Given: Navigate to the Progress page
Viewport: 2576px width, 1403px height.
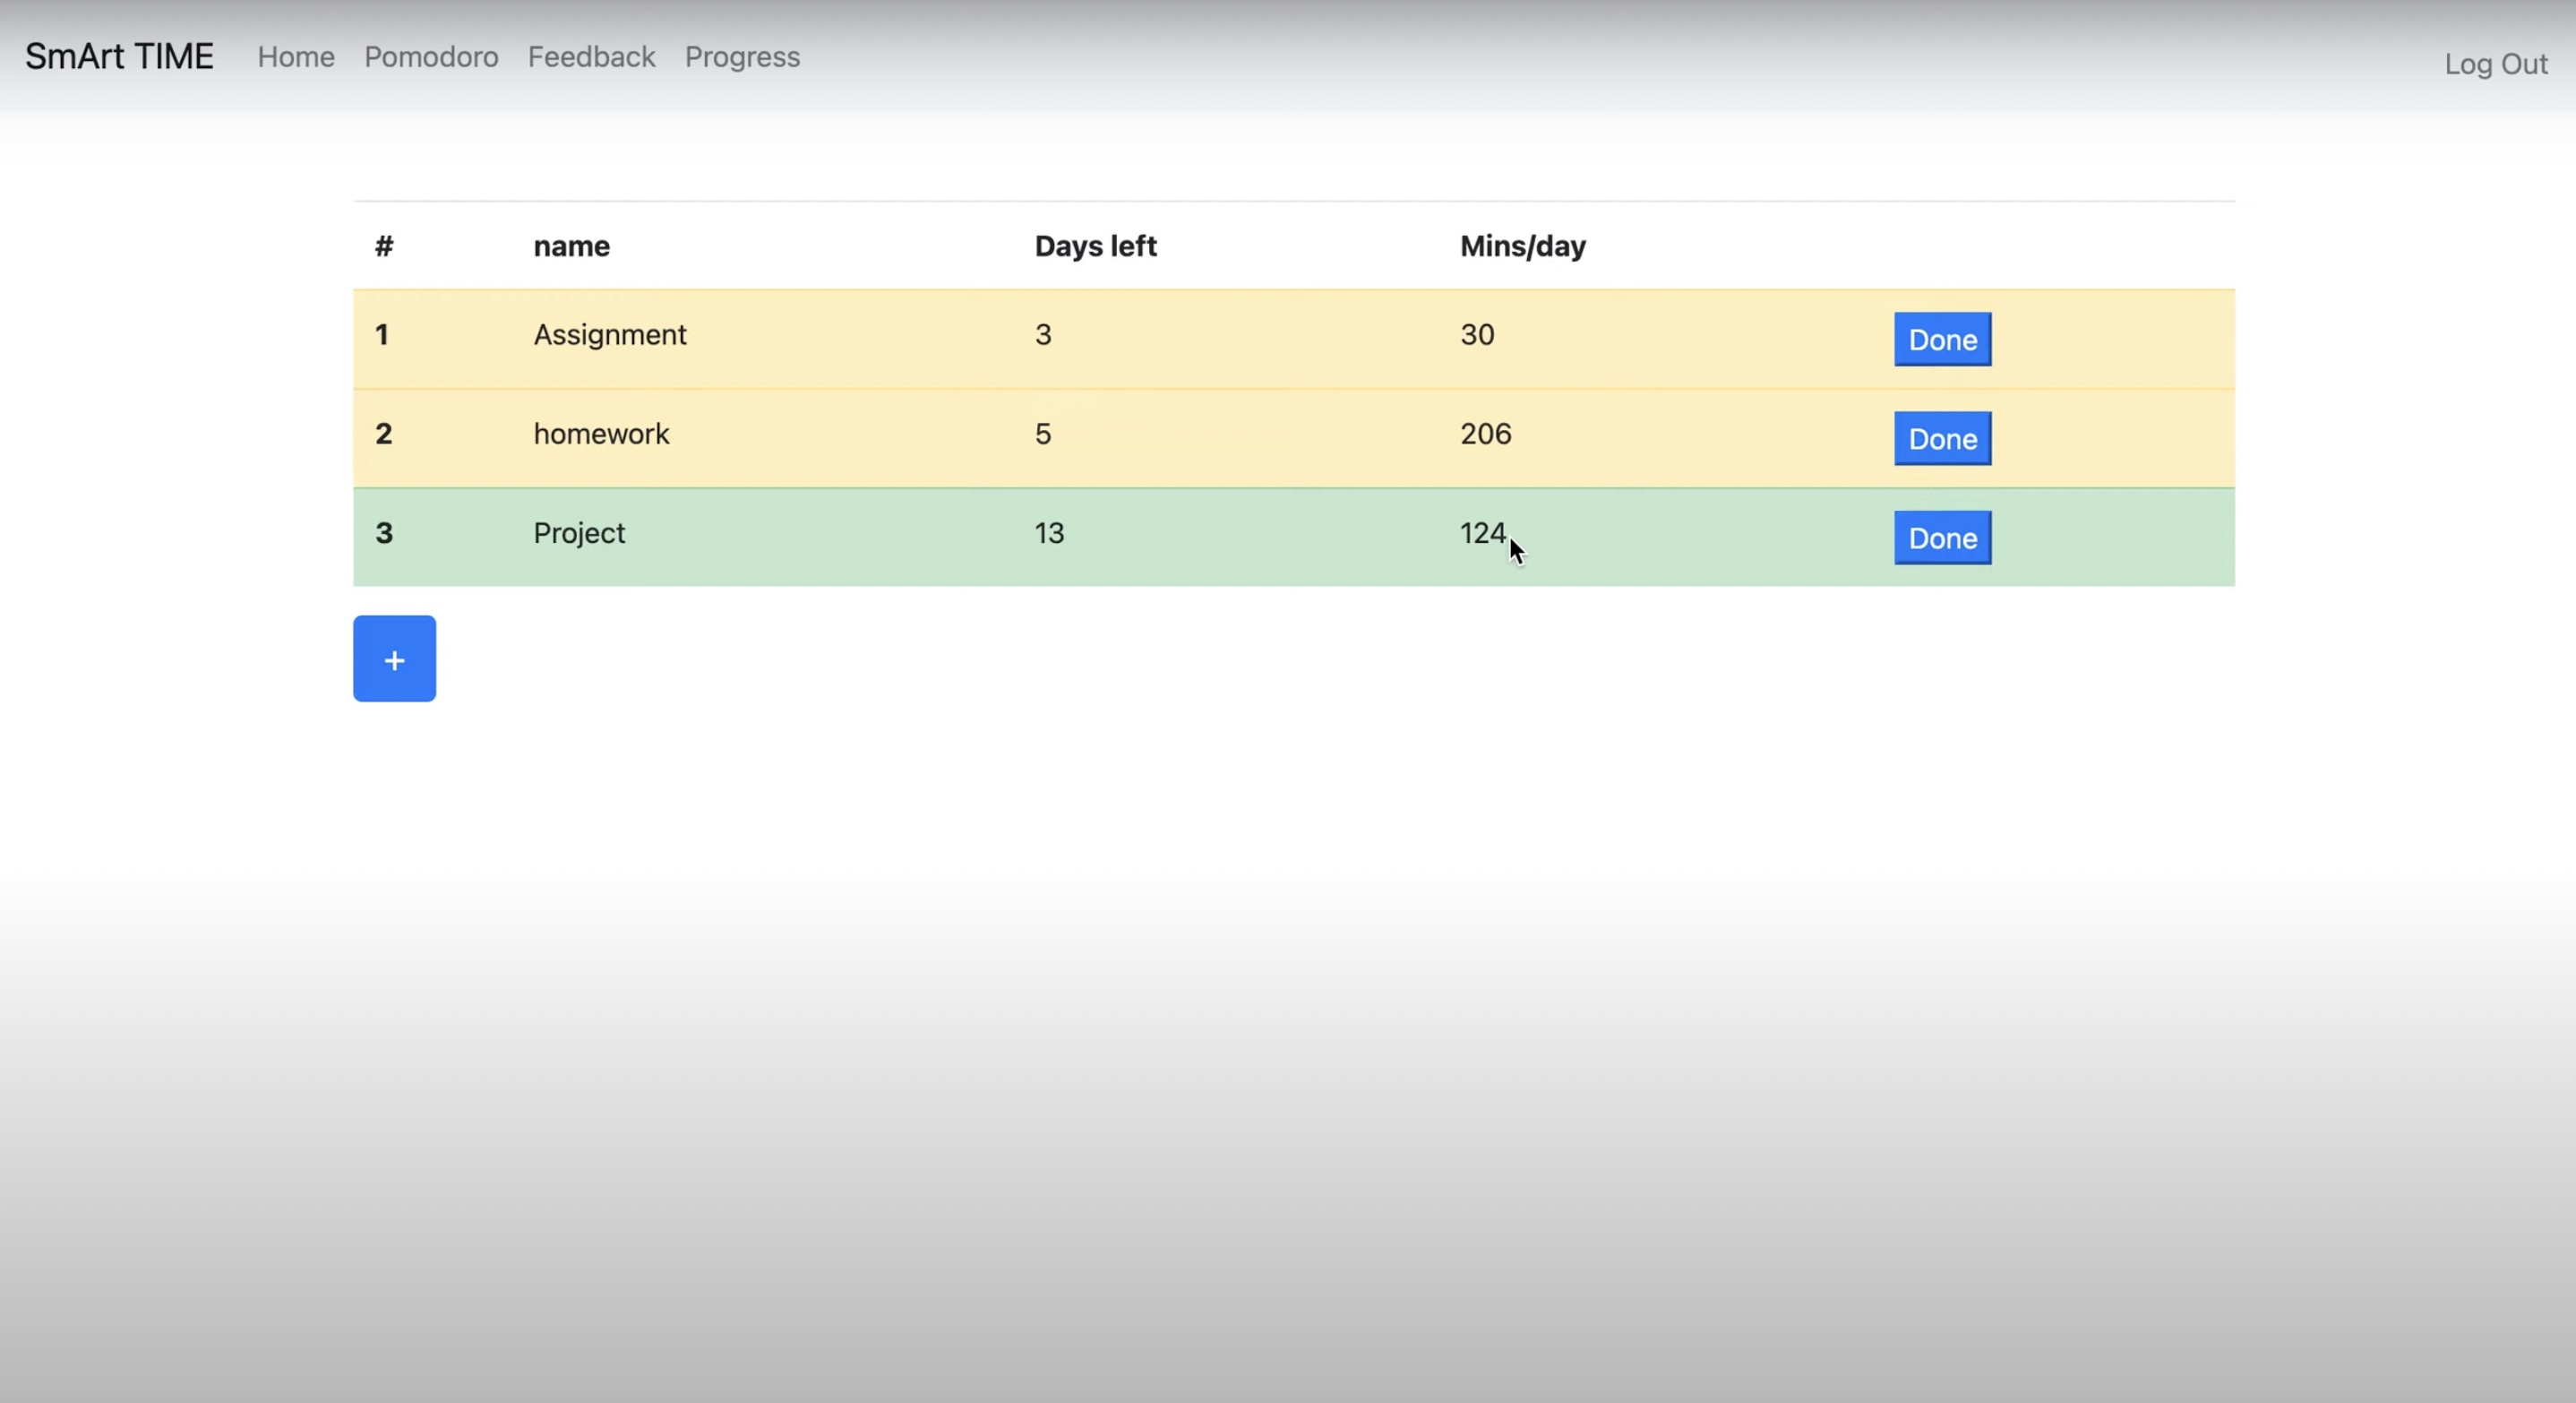Looking at the screenshot, I should tap(742, 57).
